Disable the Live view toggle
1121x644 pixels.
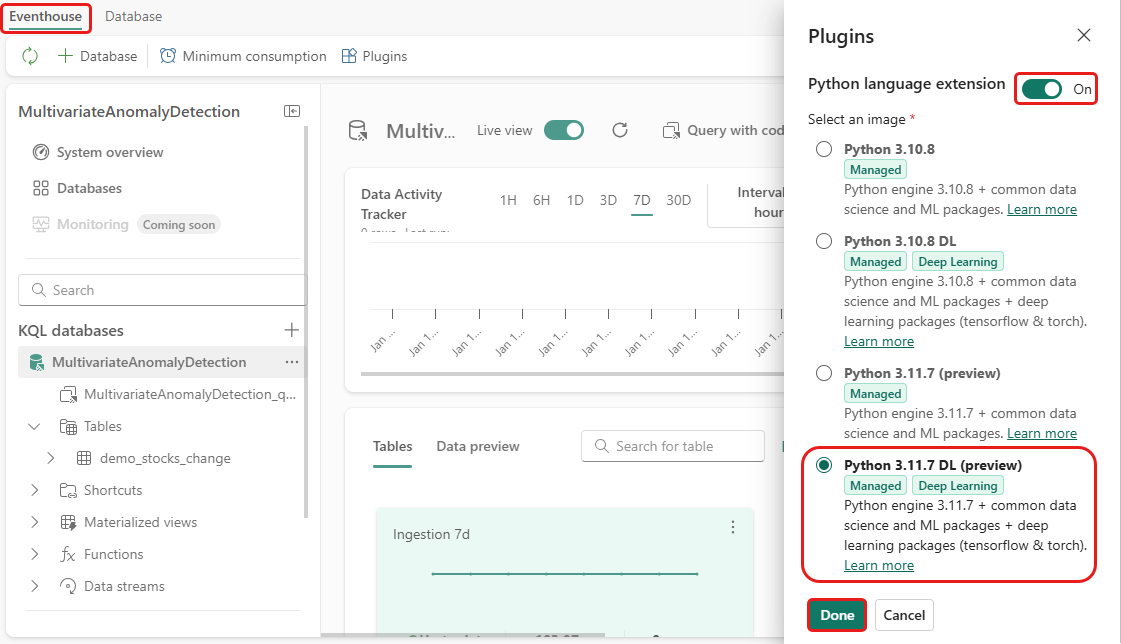tap(563, 130)
